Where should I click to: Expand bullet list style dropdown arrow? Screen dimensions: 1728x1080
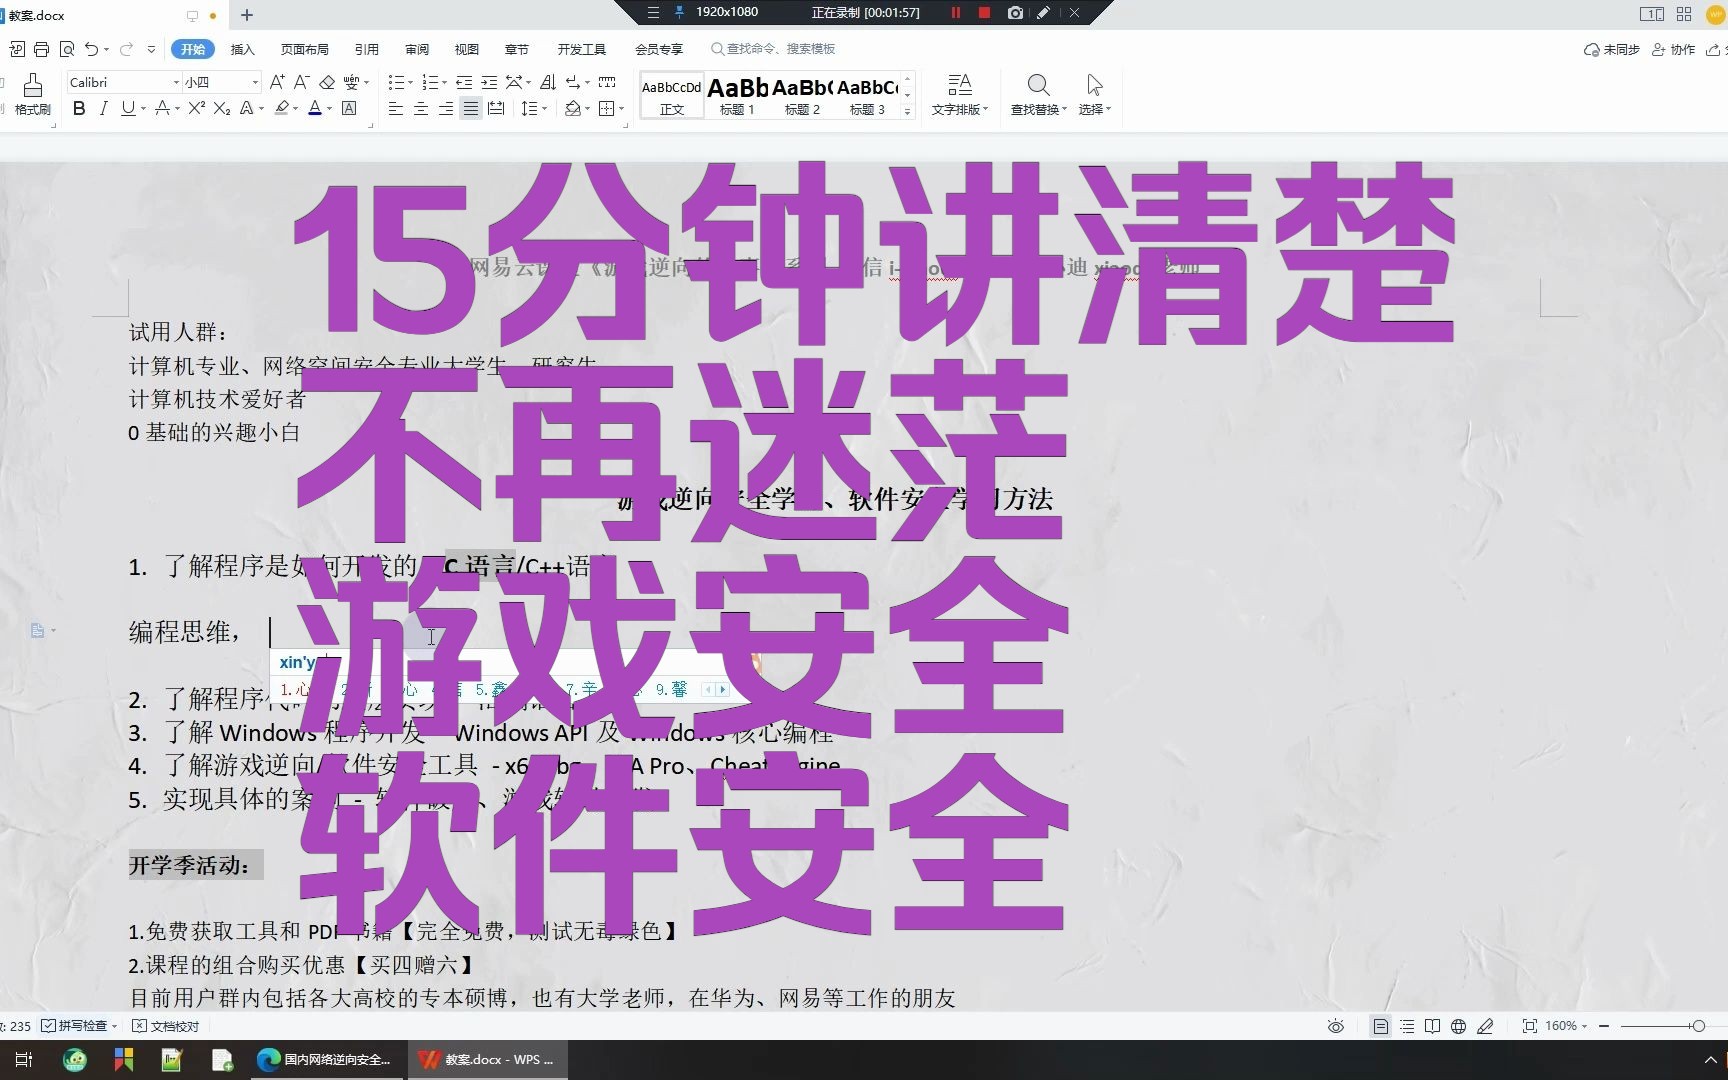(411, 82)
